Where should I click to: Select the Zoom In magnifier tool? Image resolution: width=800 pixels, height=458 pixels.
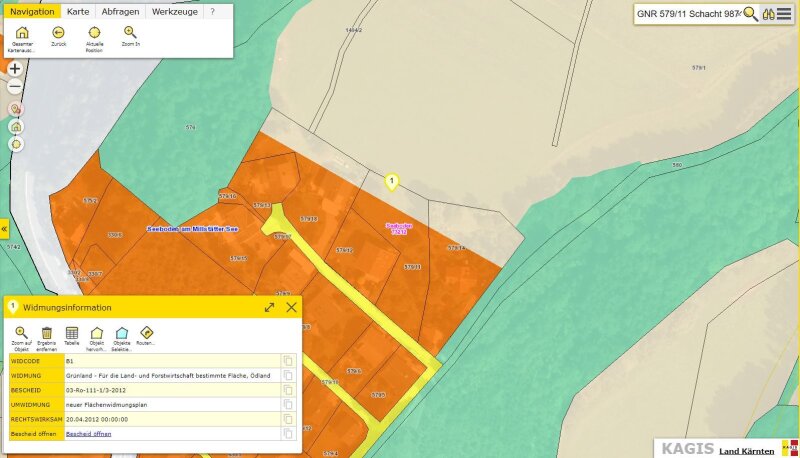130,33
